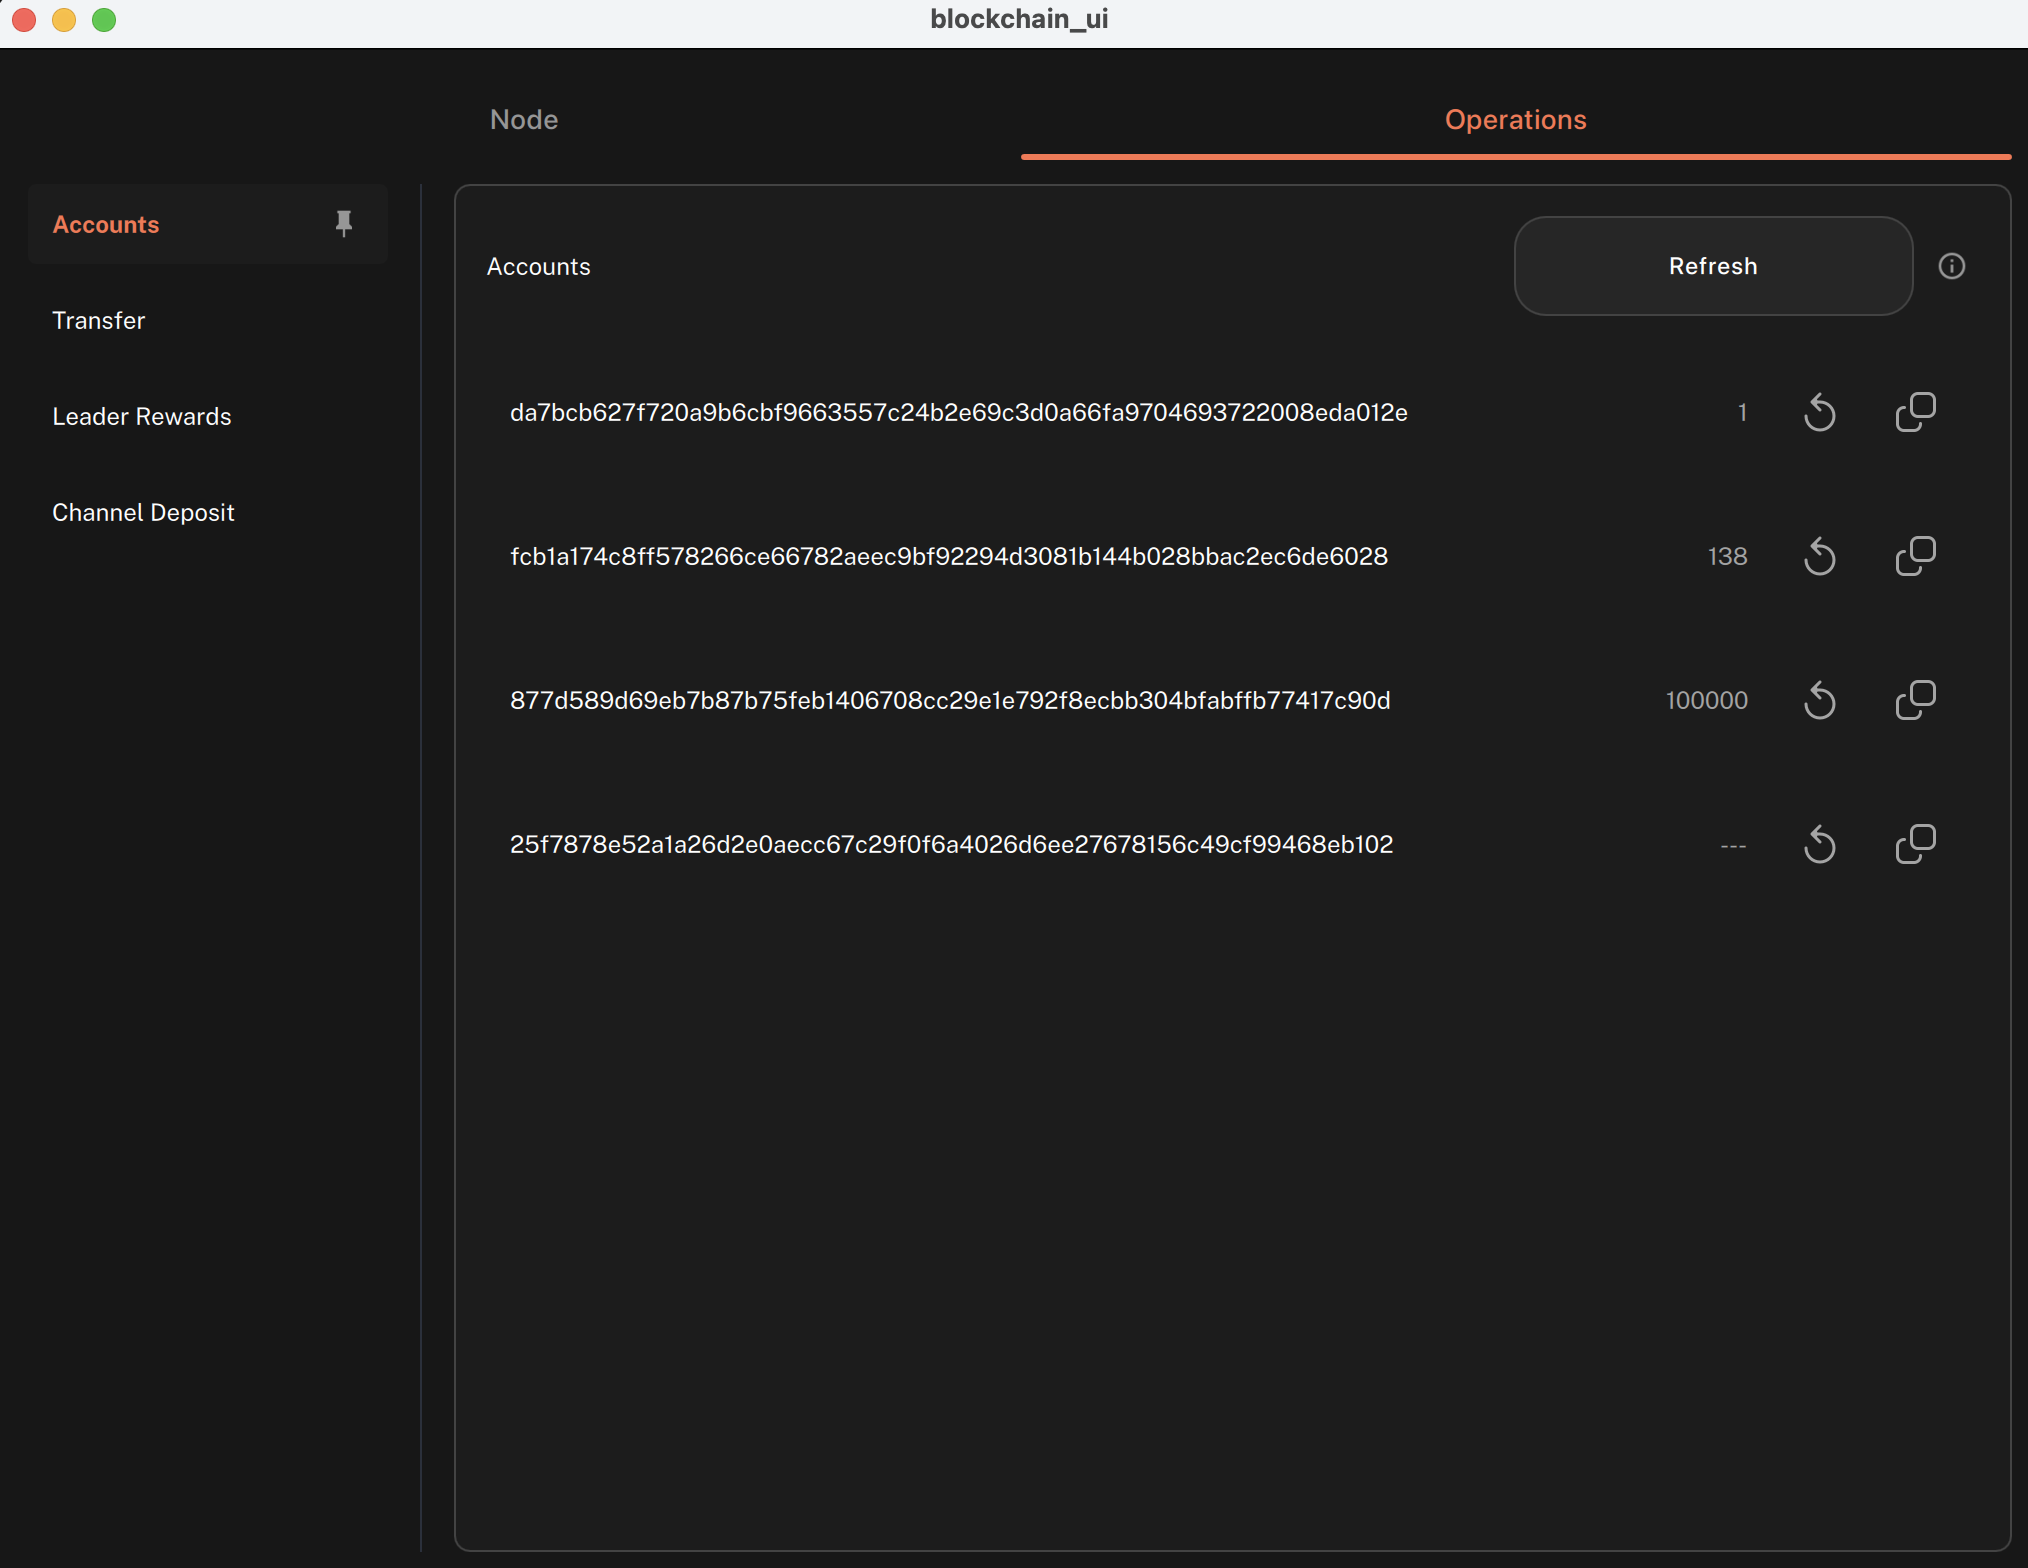
Task: Refresh balance for account fcb1a174c8...
Action: click(1819, 556)
